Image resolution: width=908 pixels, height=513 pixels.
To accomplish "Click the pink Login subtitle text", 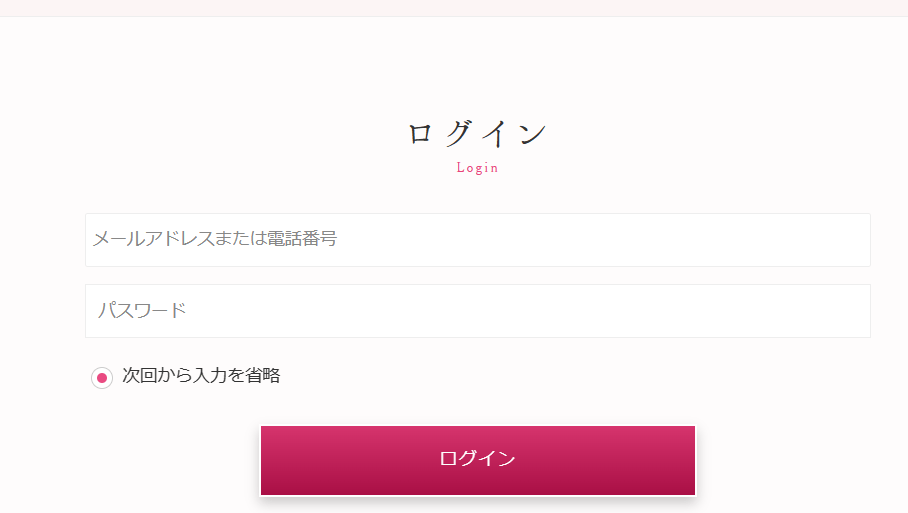I will [x=477, y=168].
